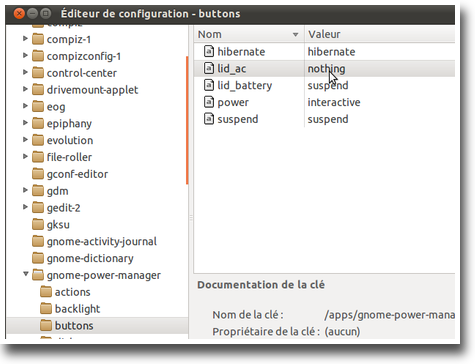The width and height of the screenshot is (475, 364).
Task: Click the eog folder icon
Action: tap(38, 106)
